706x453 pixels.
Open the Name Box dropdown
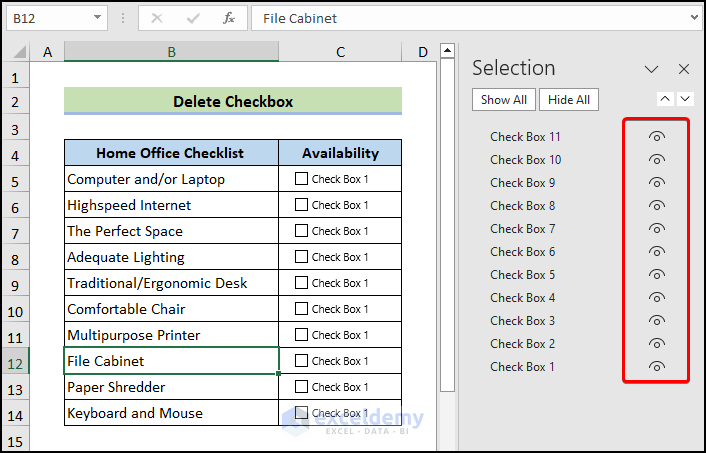click(x=97, y=18)
